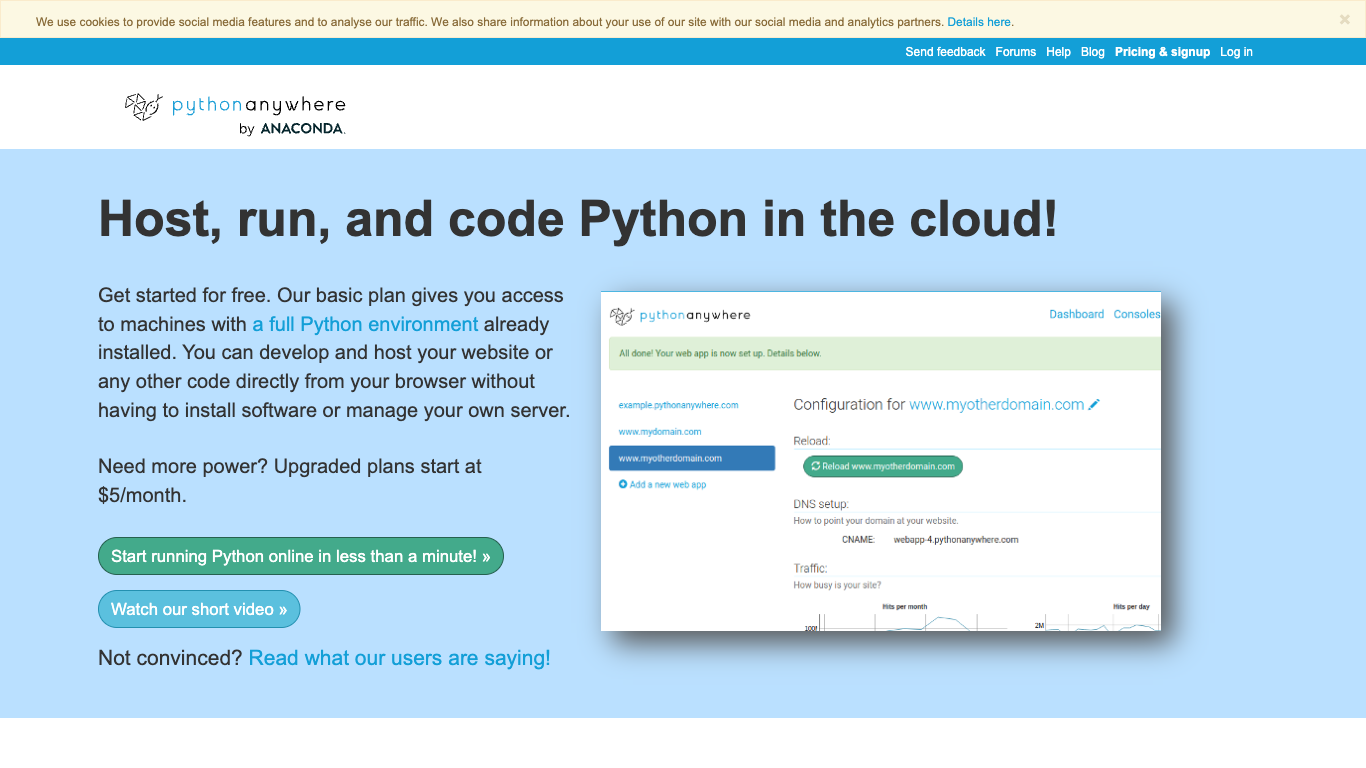The height and width of the screenshot is (768, 1366).
Task: Click green 'Reload www.myotherdomain.com' button in preview
Action: [x=883, y=466]
